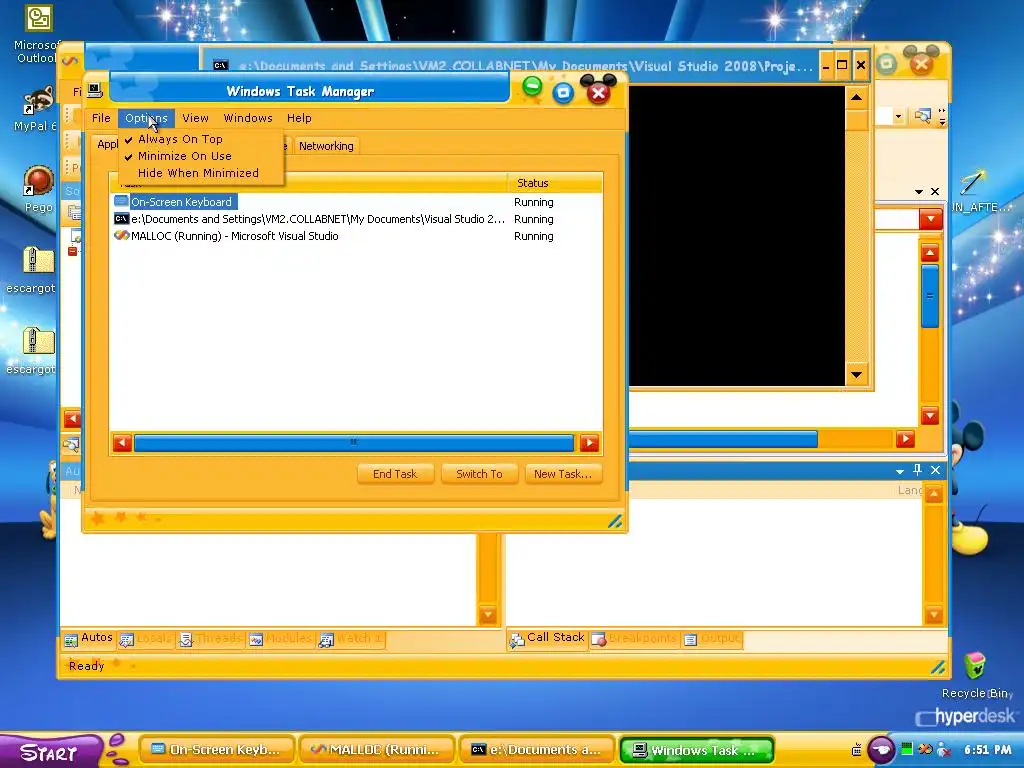Click the Task Manager title bar icon
Viewport: 1024px width, 768px height.
(95, 90)
